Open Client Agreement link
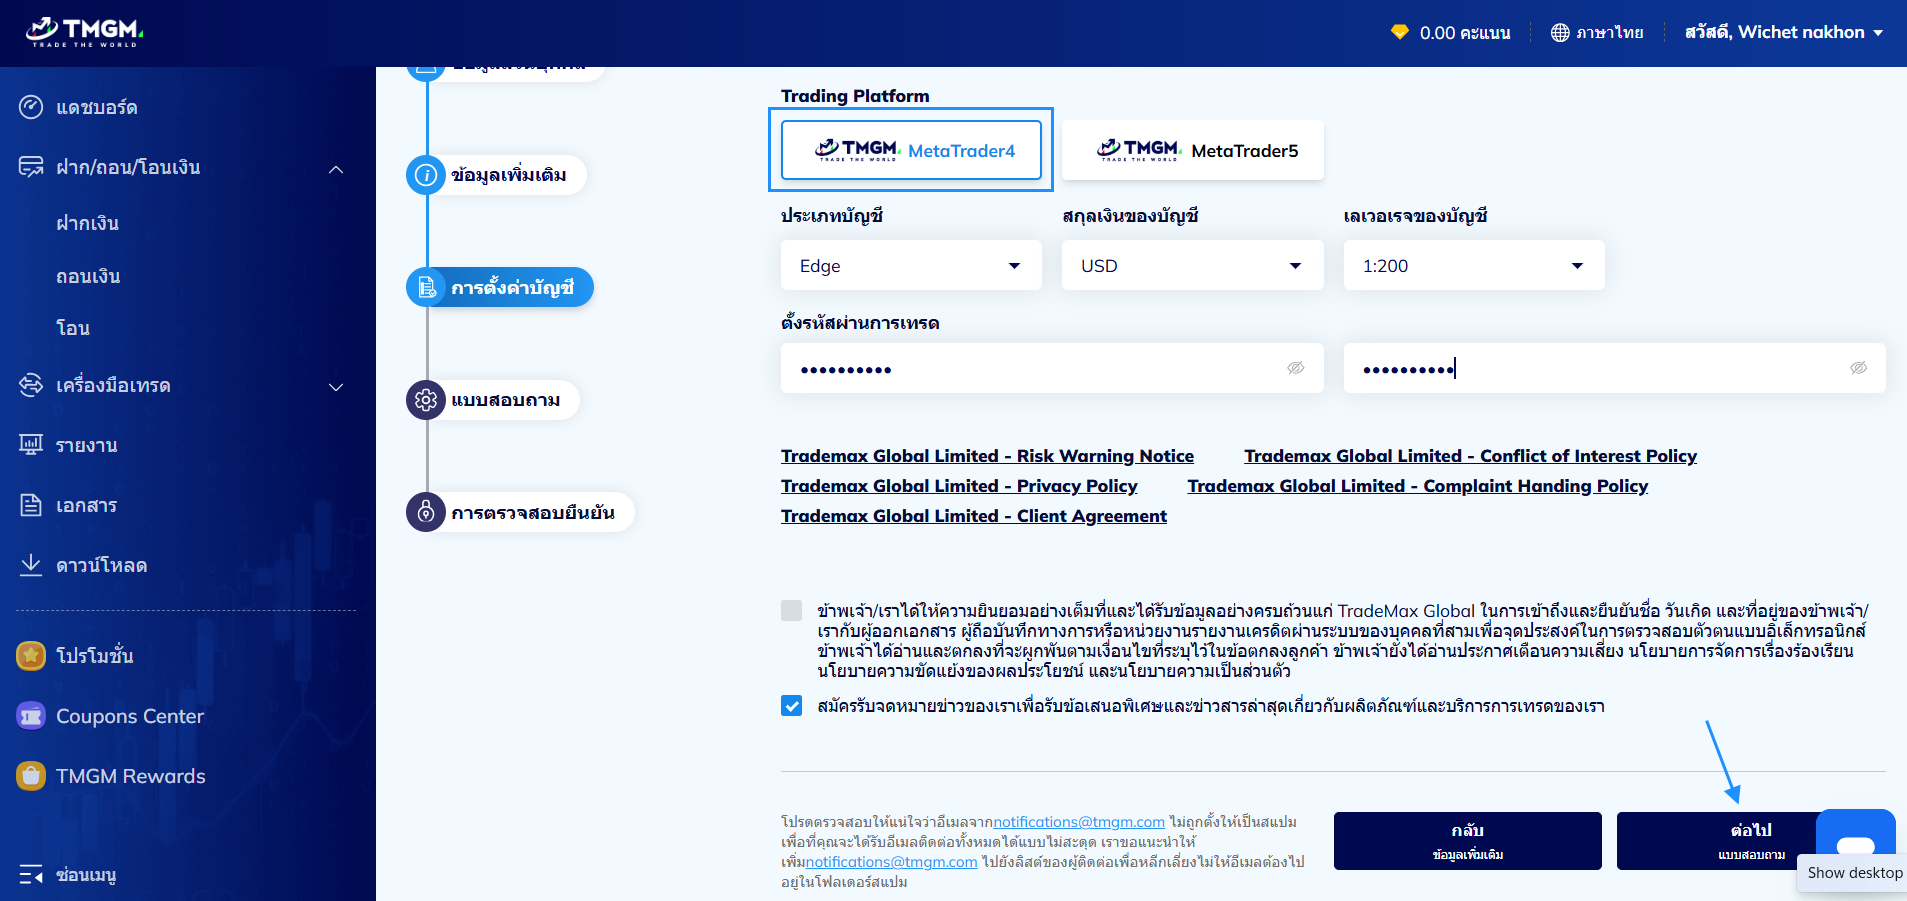 (974, 516)
